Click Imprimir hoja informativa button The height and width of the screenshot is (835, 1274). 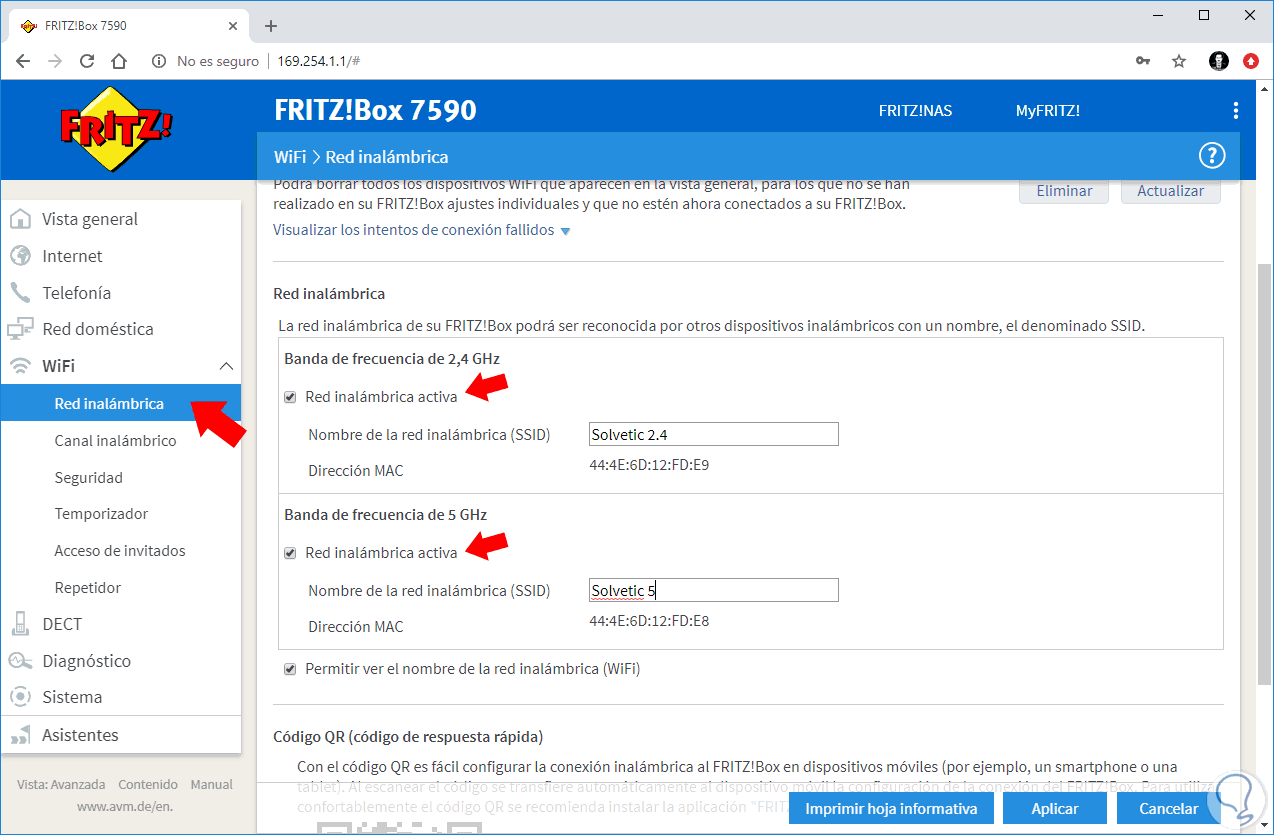[891, 809]
